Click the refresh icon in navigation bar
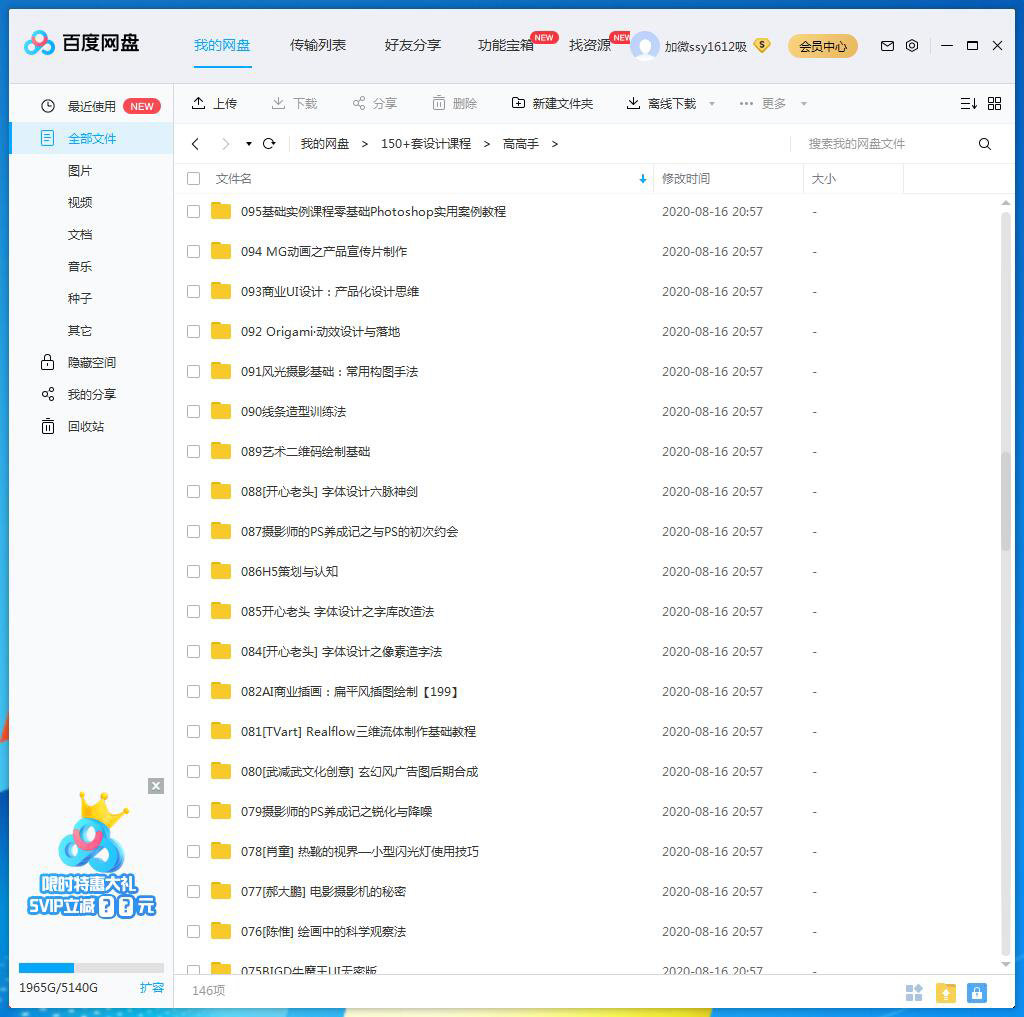The height and width of the screenshot is (1017, 1024). 269,144
